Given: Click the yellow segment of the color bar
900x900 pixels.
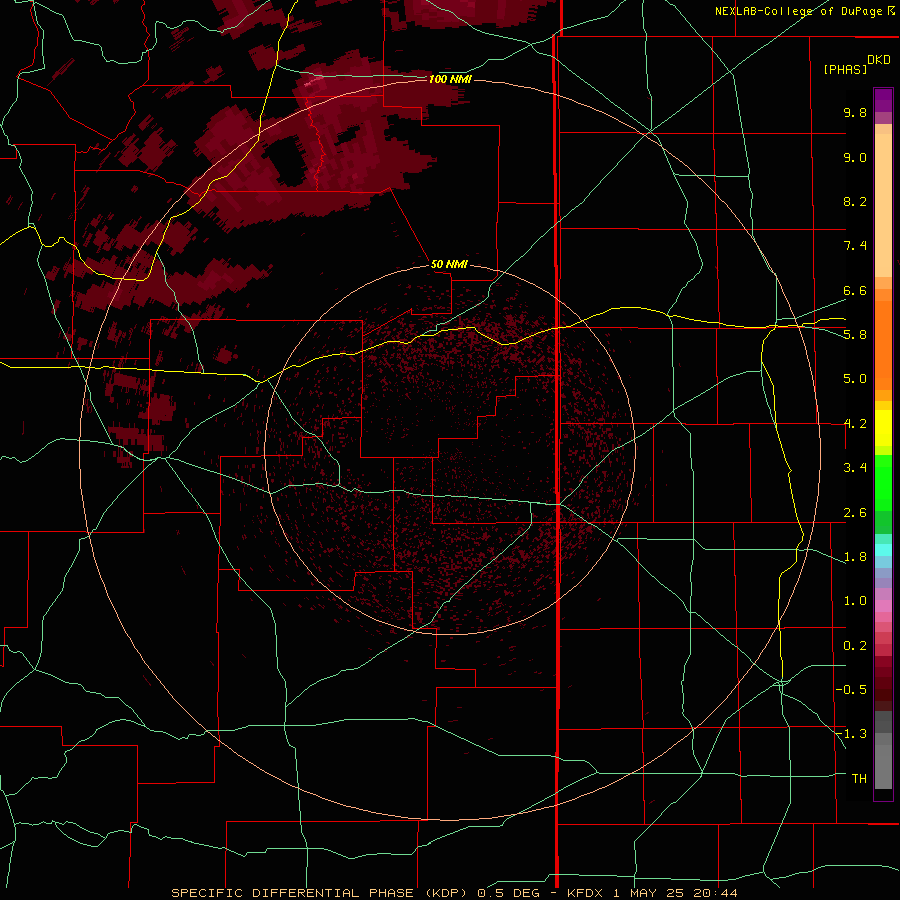Looking at the screenshot, I should [x=883, y=428].
